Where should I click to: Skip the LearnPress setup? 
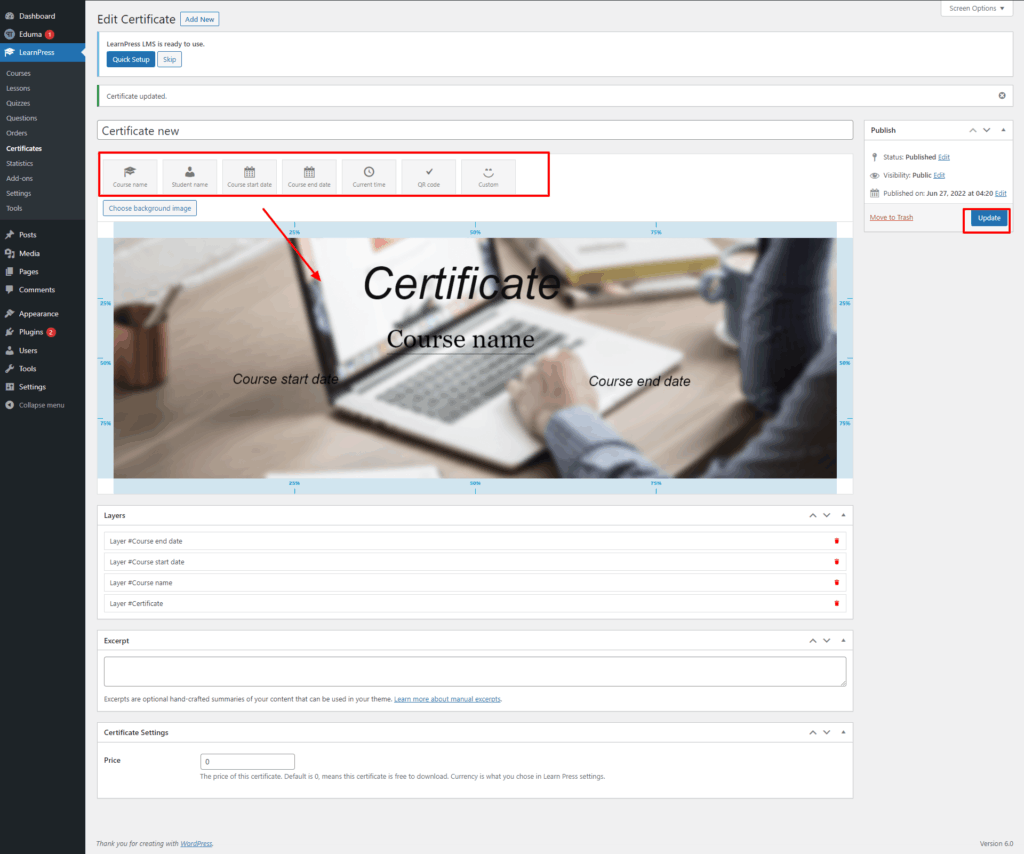click(x=169, y=59)
